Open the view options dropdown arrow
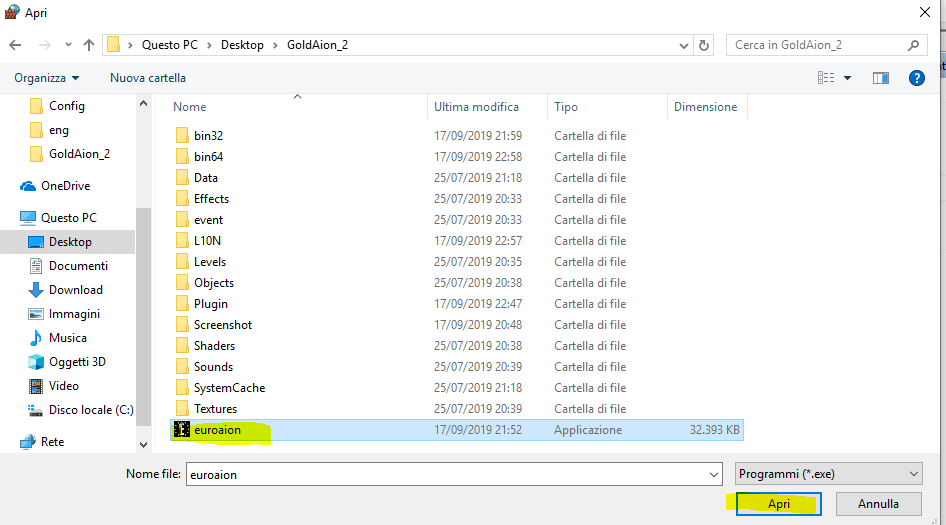946x525 pixels. 848,78
